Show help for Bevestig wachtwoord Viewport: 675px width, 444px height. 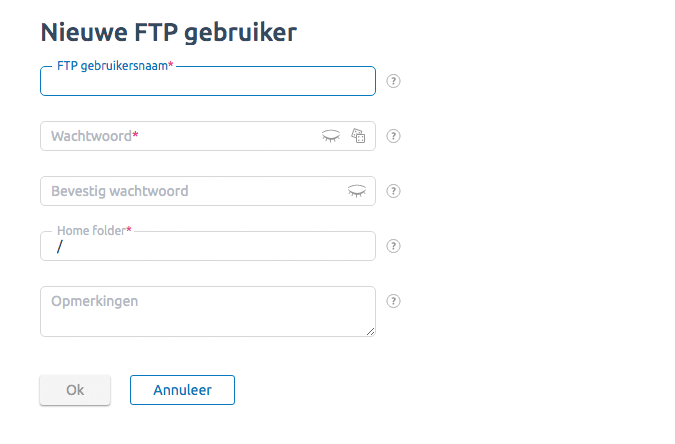[x=393, y=191]
